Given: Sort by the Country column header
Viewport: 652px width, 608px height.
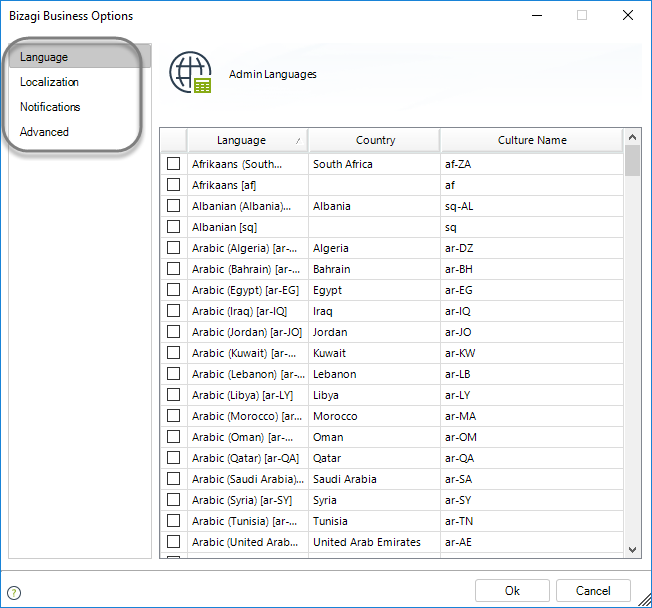Looking at the screenshot, I should click(x=375, y=141).
